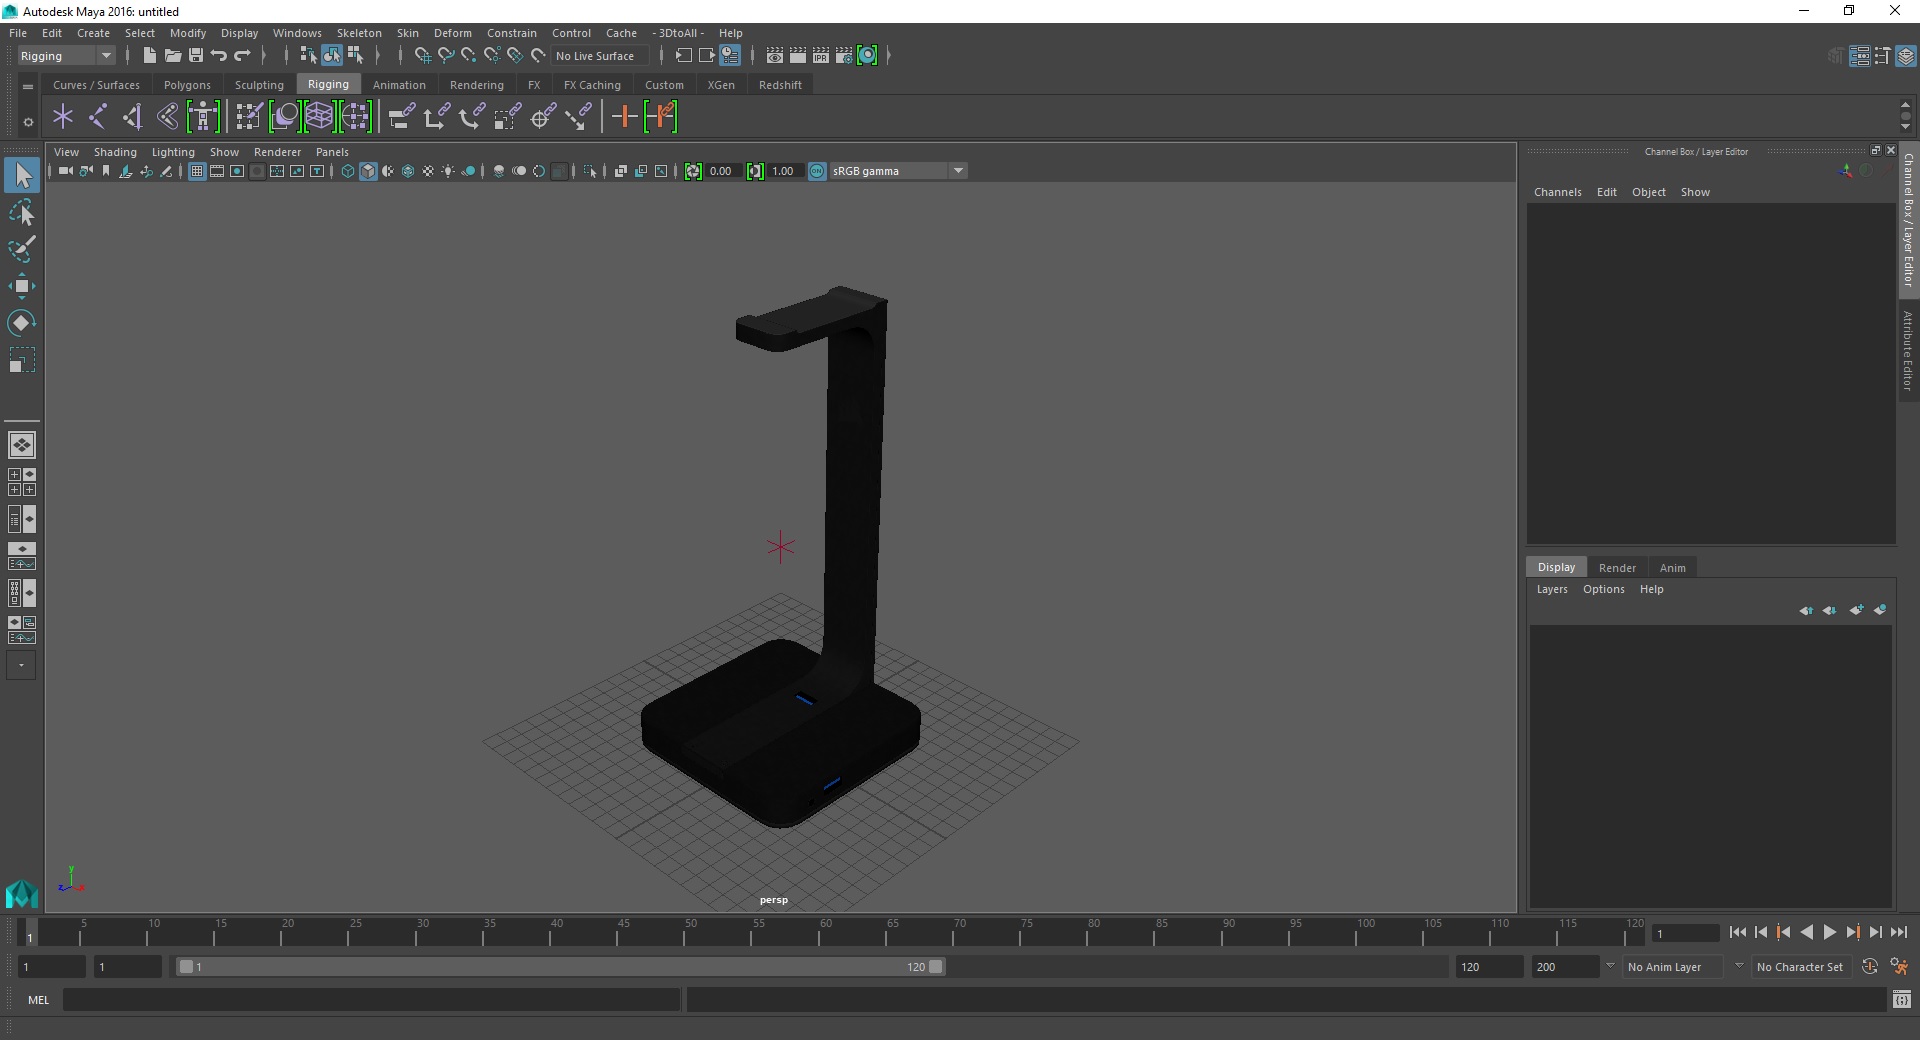Open the toolbox panel layout dropdown arrow
1920x1040 pixels.
21,665
